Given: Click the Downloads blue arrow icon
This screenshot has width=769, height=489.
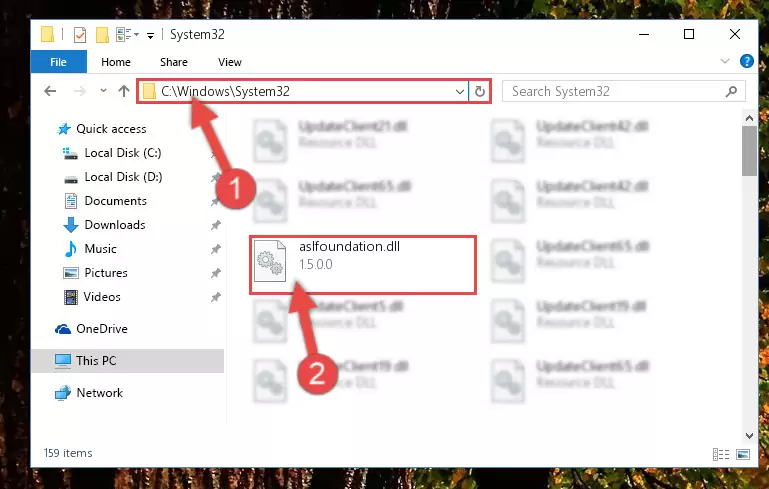Looking at the screenshot, I should click(x=71, y=225).
